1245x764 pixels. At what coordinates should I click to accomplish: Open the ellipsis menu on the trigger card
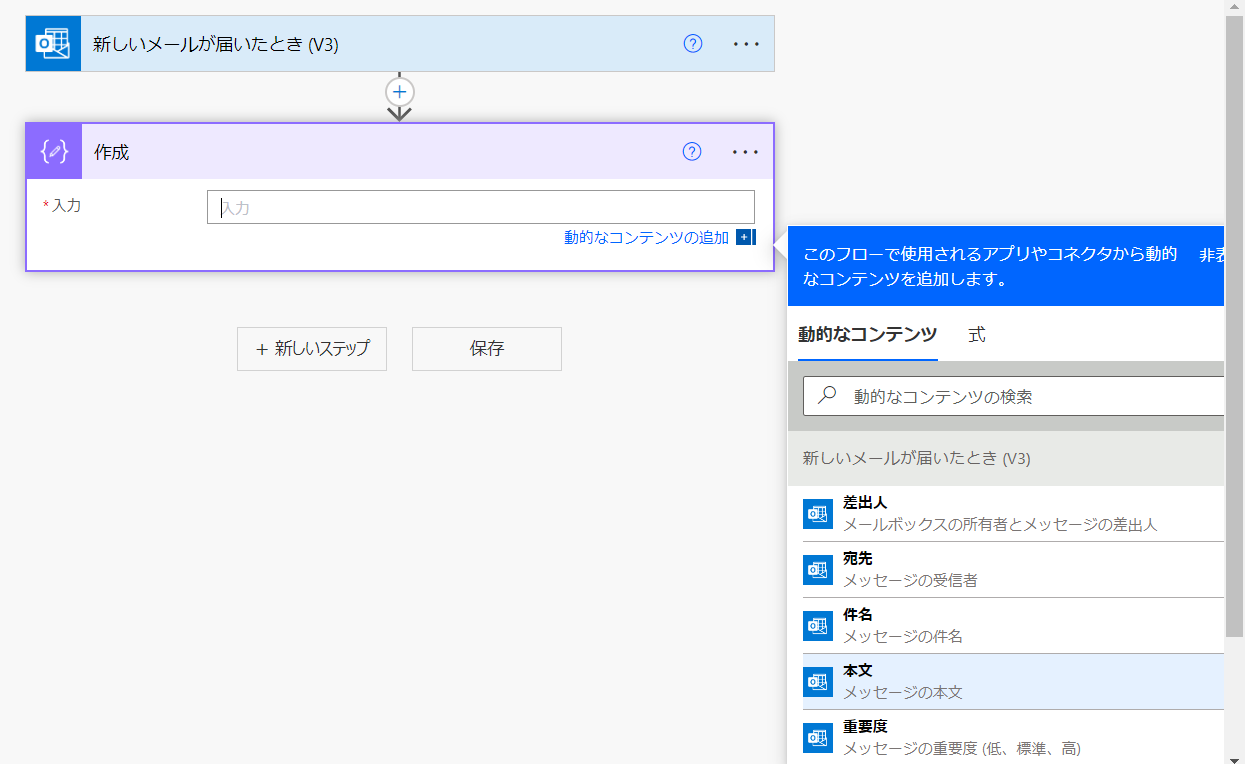(746, 44)
